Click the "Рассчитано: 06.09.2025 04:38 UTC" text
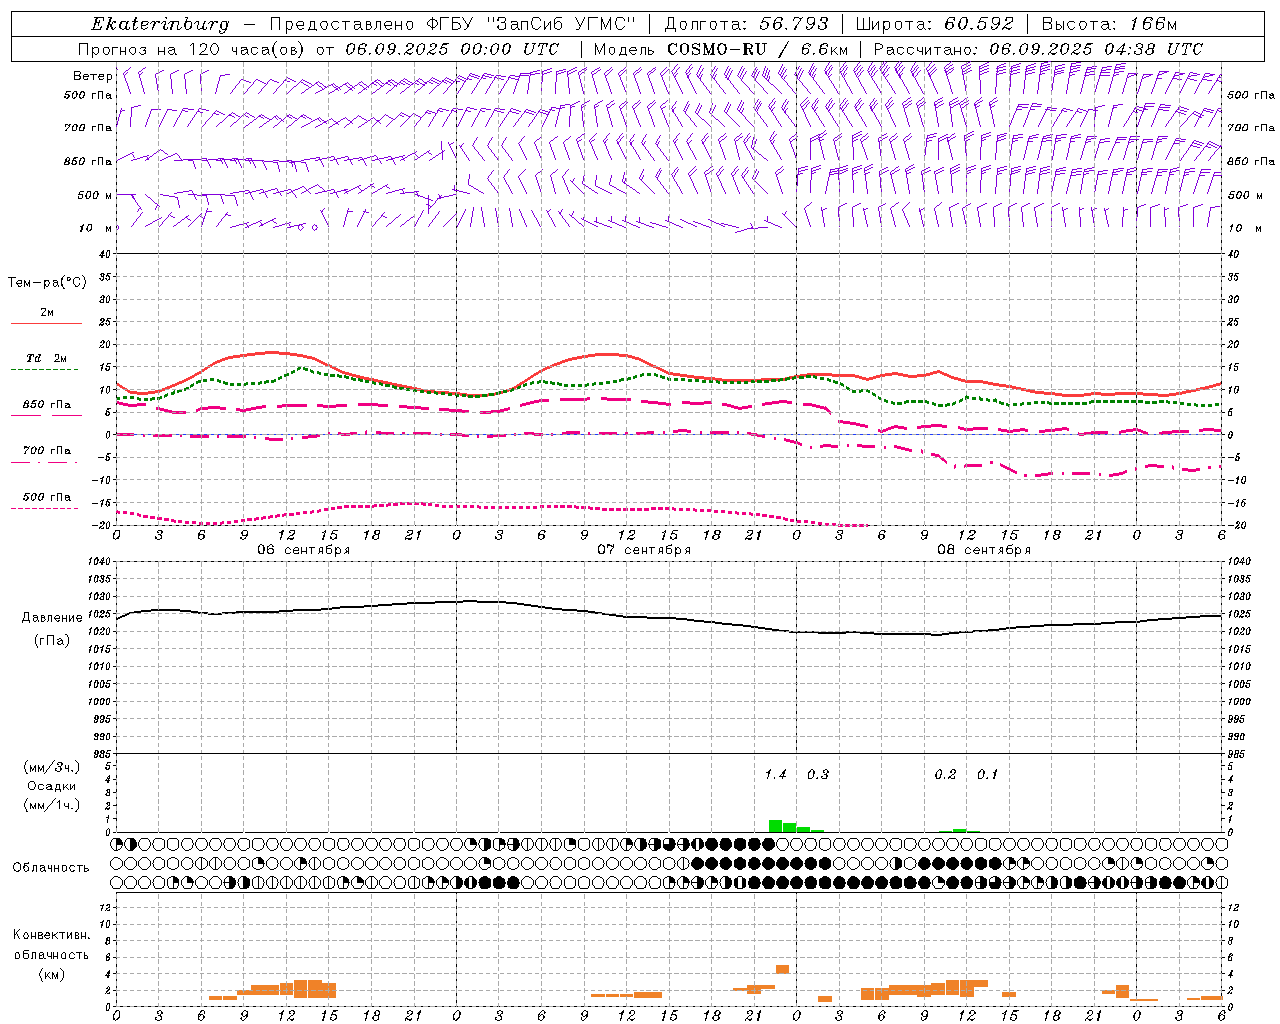Viewport: 1280px width, 1024px height. (x=1038, y=49)
